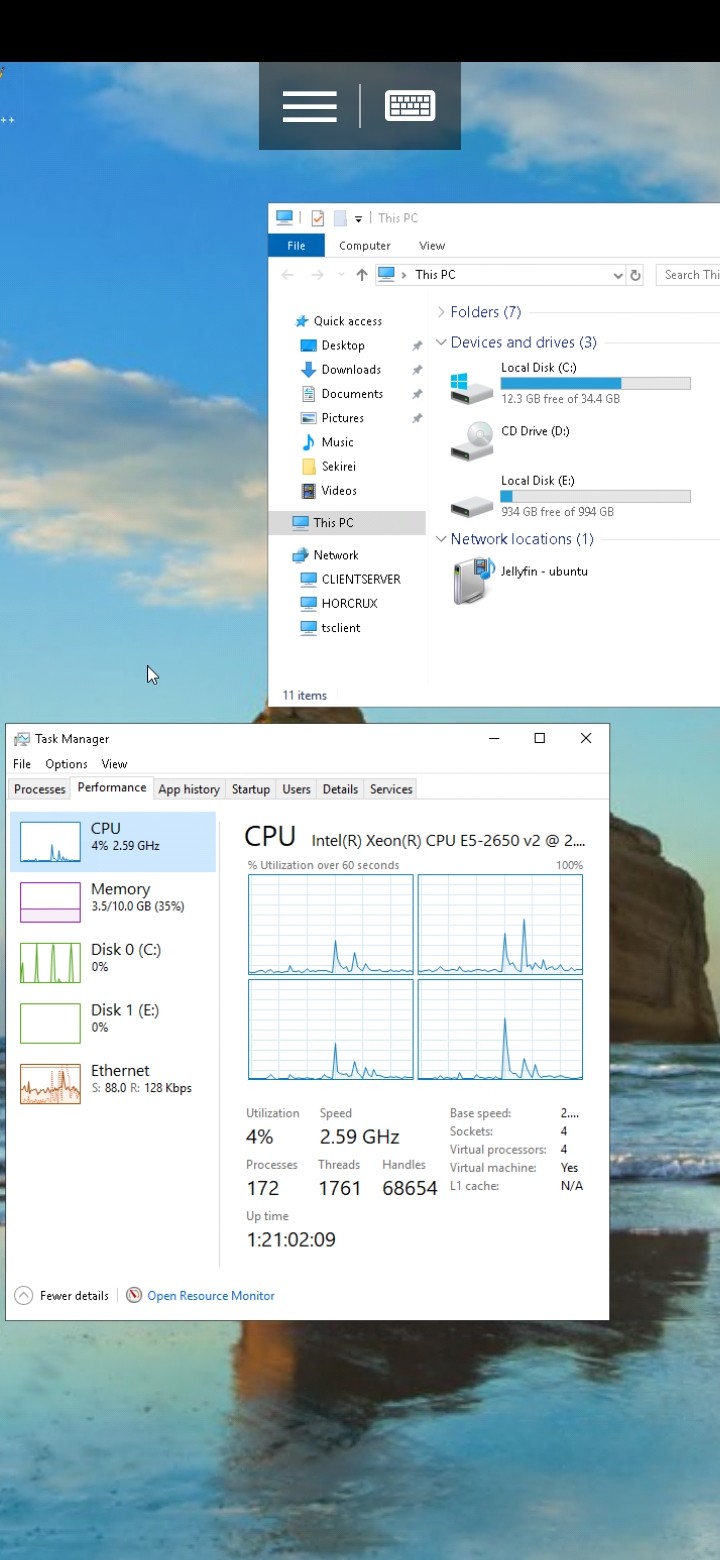Open the View ribbon tab in Explorer

[432, 245]
